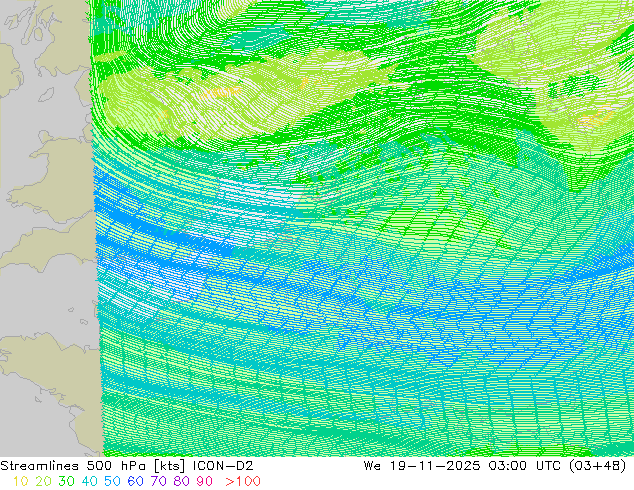Click legend value '>100' in red
634x490 pixels.
point(243,481)
